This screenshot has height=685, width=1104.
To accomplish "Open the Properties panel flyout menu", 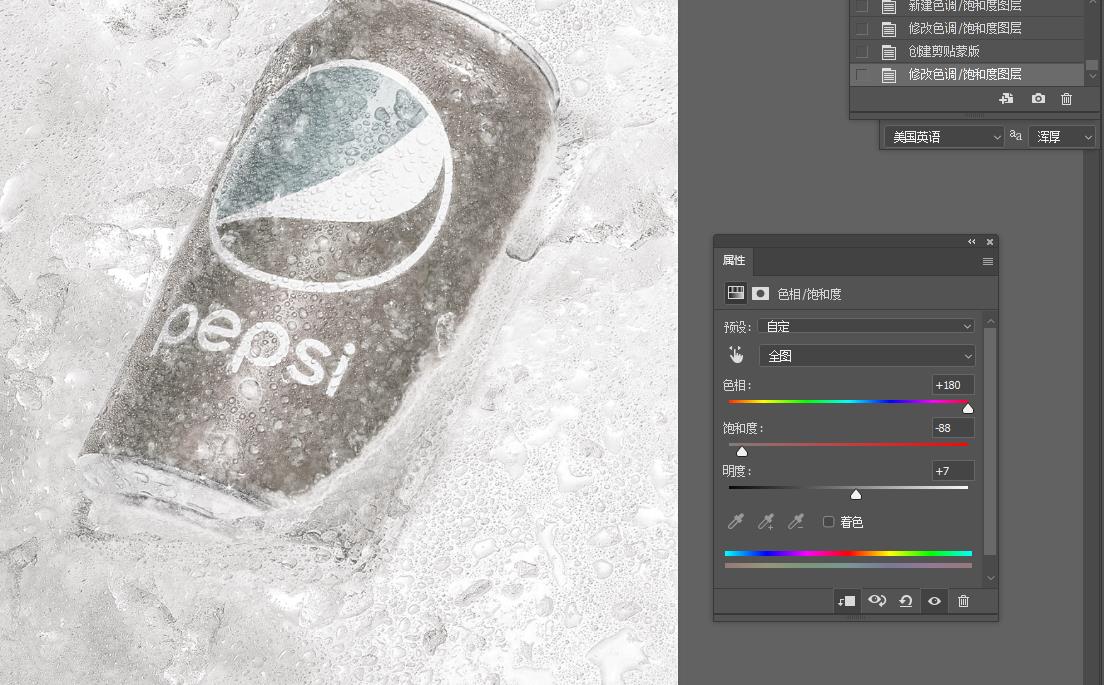I will [x=988, y=262].
